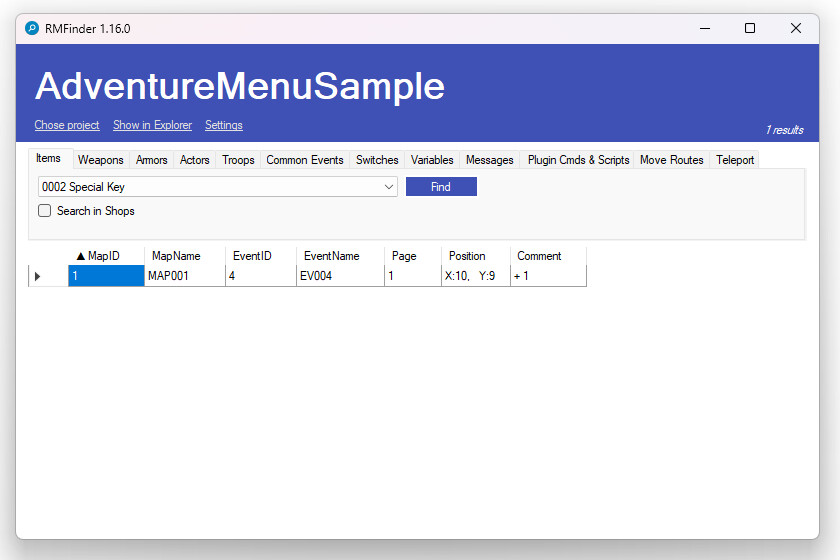Viewport: 840px width, 560px height.
Task: Switch to the Switches tab
Action: coord(377,160)
